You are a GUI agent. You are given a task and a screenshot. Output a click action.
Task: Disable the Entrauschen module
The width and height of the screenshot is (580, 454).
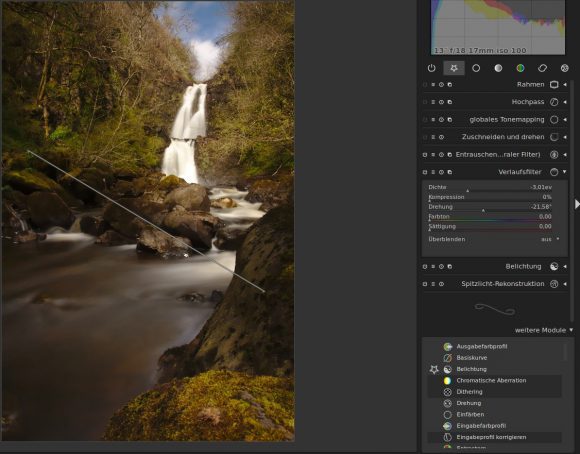click(425, 155)
